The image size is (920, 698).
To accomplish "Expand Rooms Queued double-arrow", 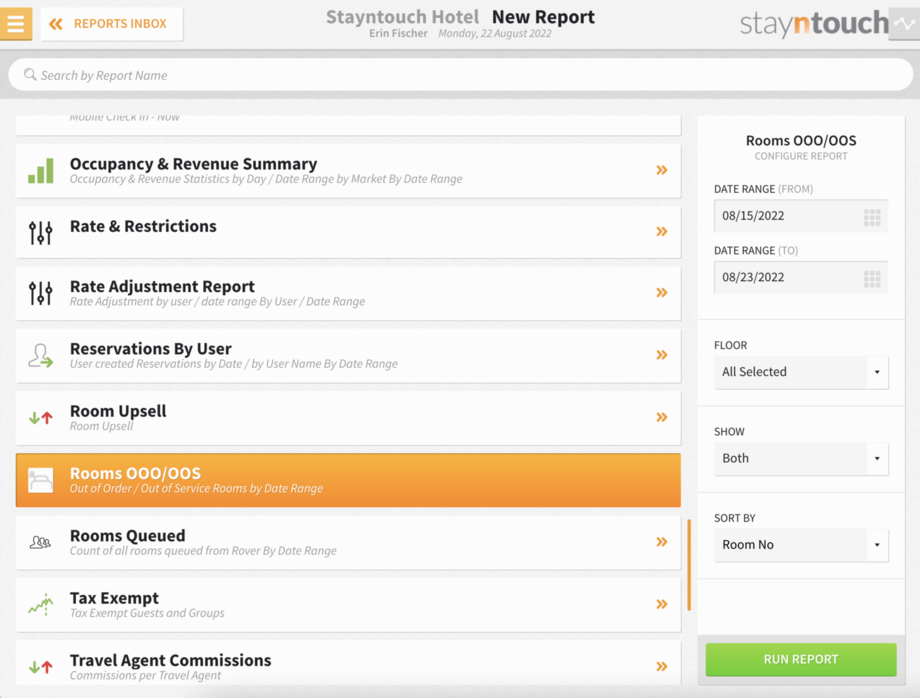I will (662, 541).
